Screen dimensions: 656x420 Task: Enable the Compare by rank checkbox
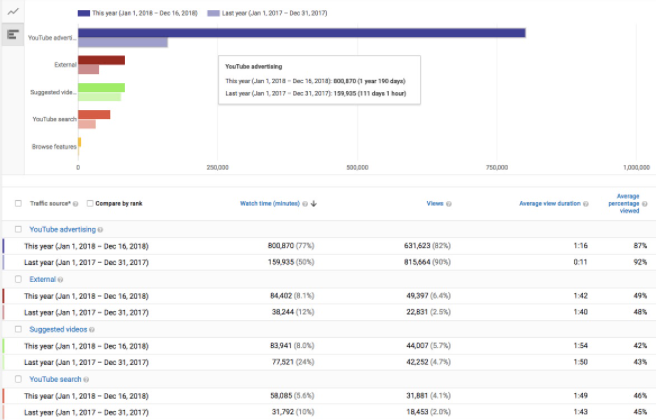[x=90, y=203]
